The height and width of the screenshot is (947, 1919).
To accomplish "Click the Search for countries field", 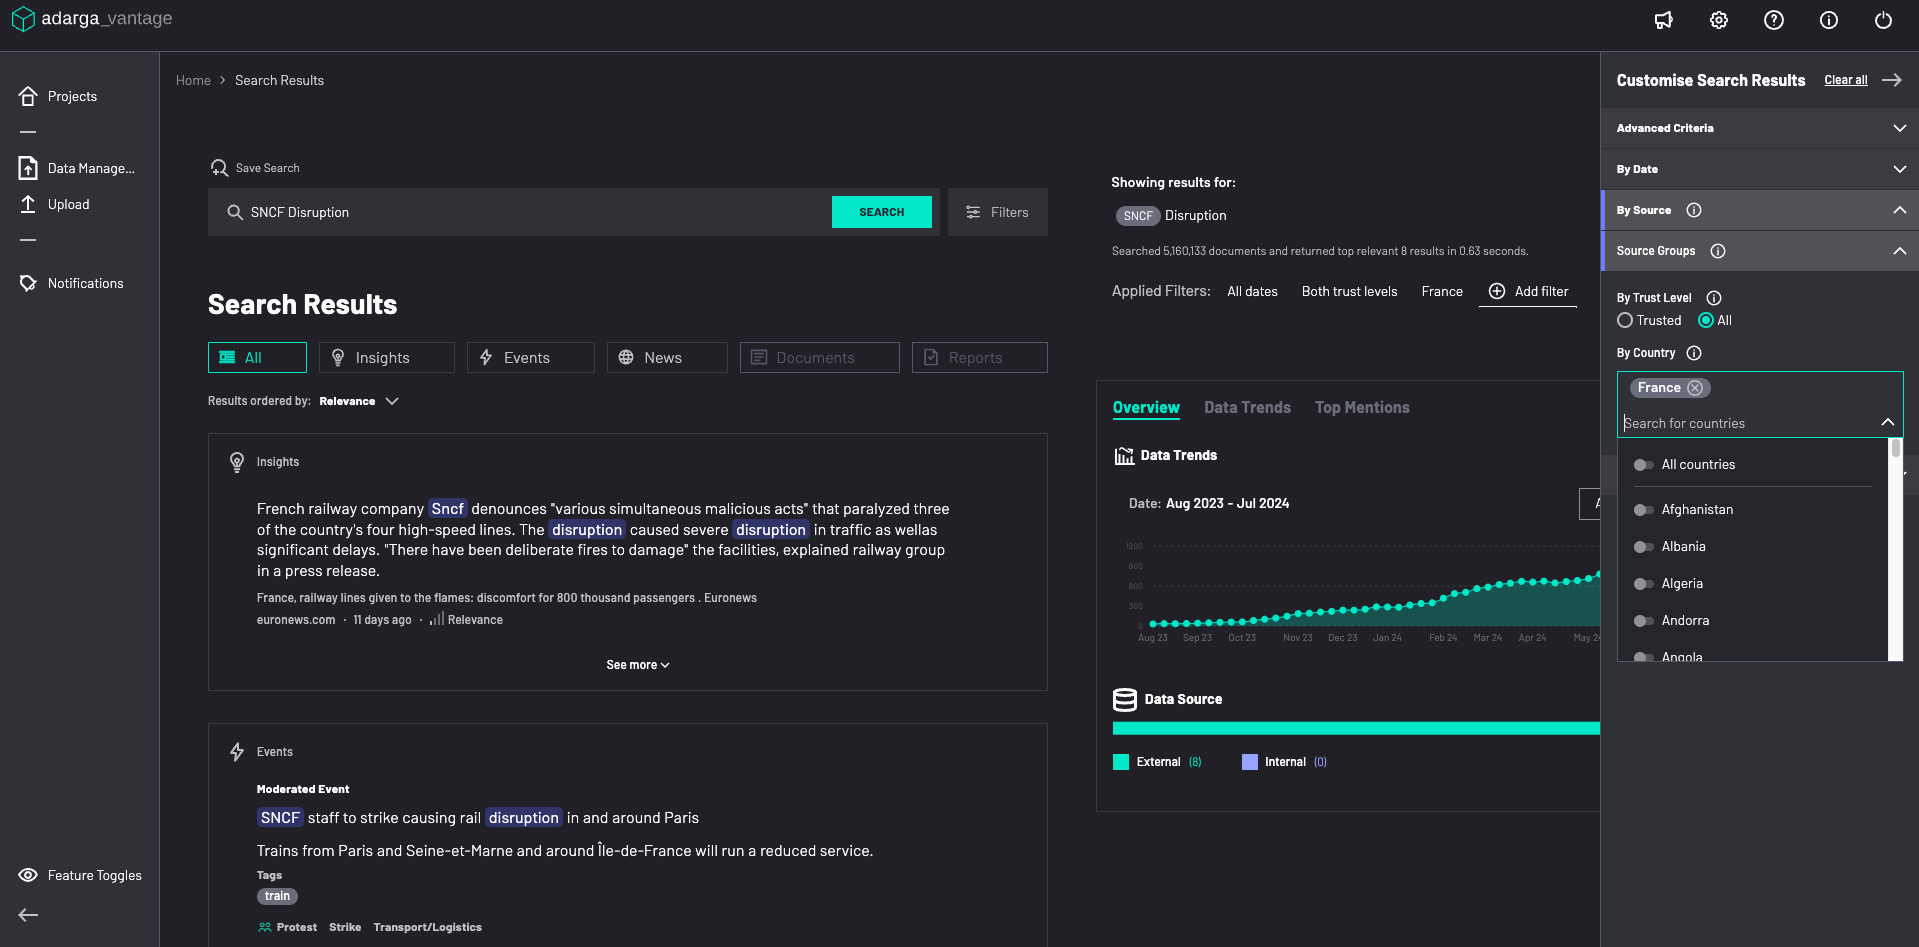I will (x=1750, y=423).
